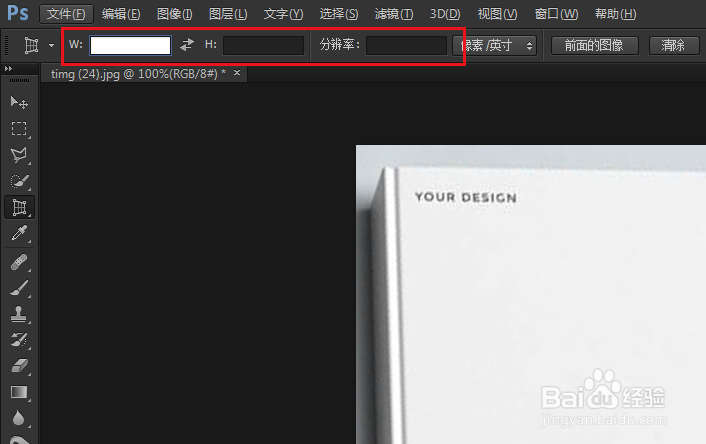
Task: Open the 文件(F) menu
Action: pyautogui.click(x=66, y=14)
